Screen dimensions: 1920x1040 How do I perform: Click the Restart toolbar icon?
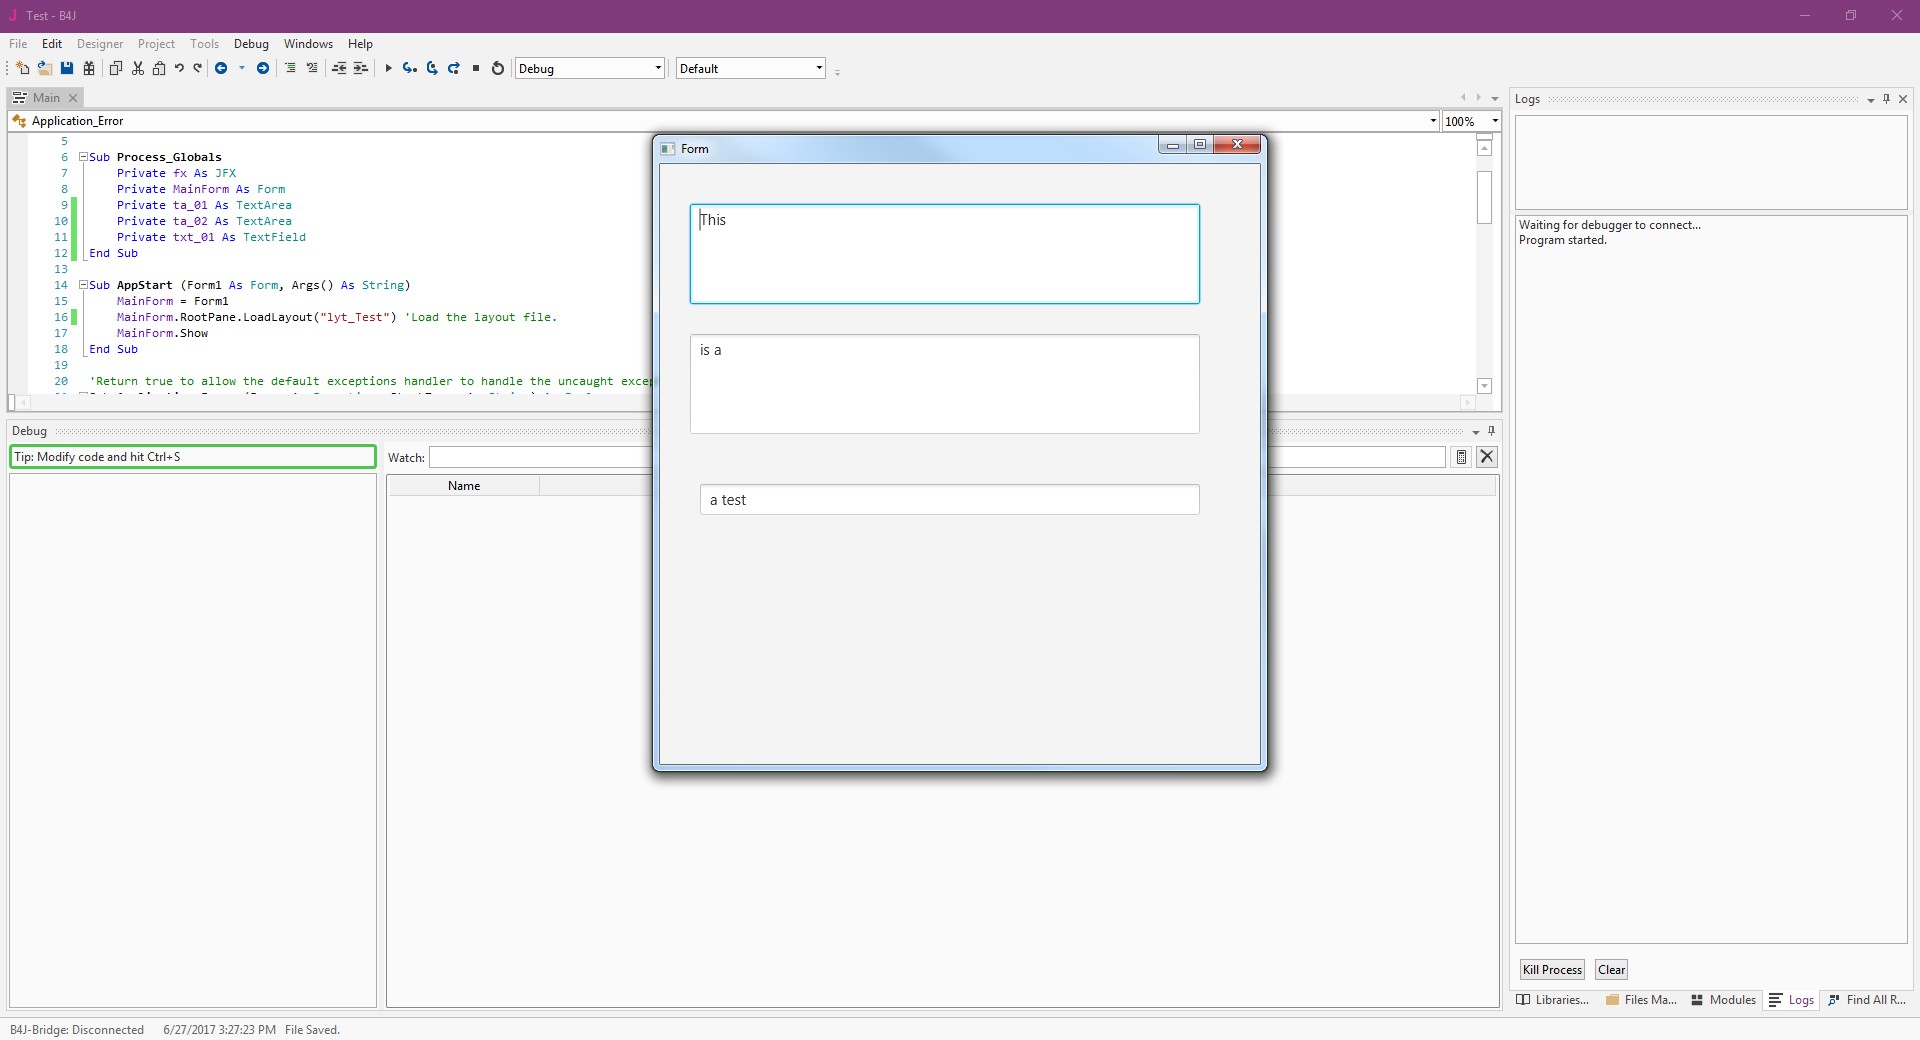[x=498, y=68]
